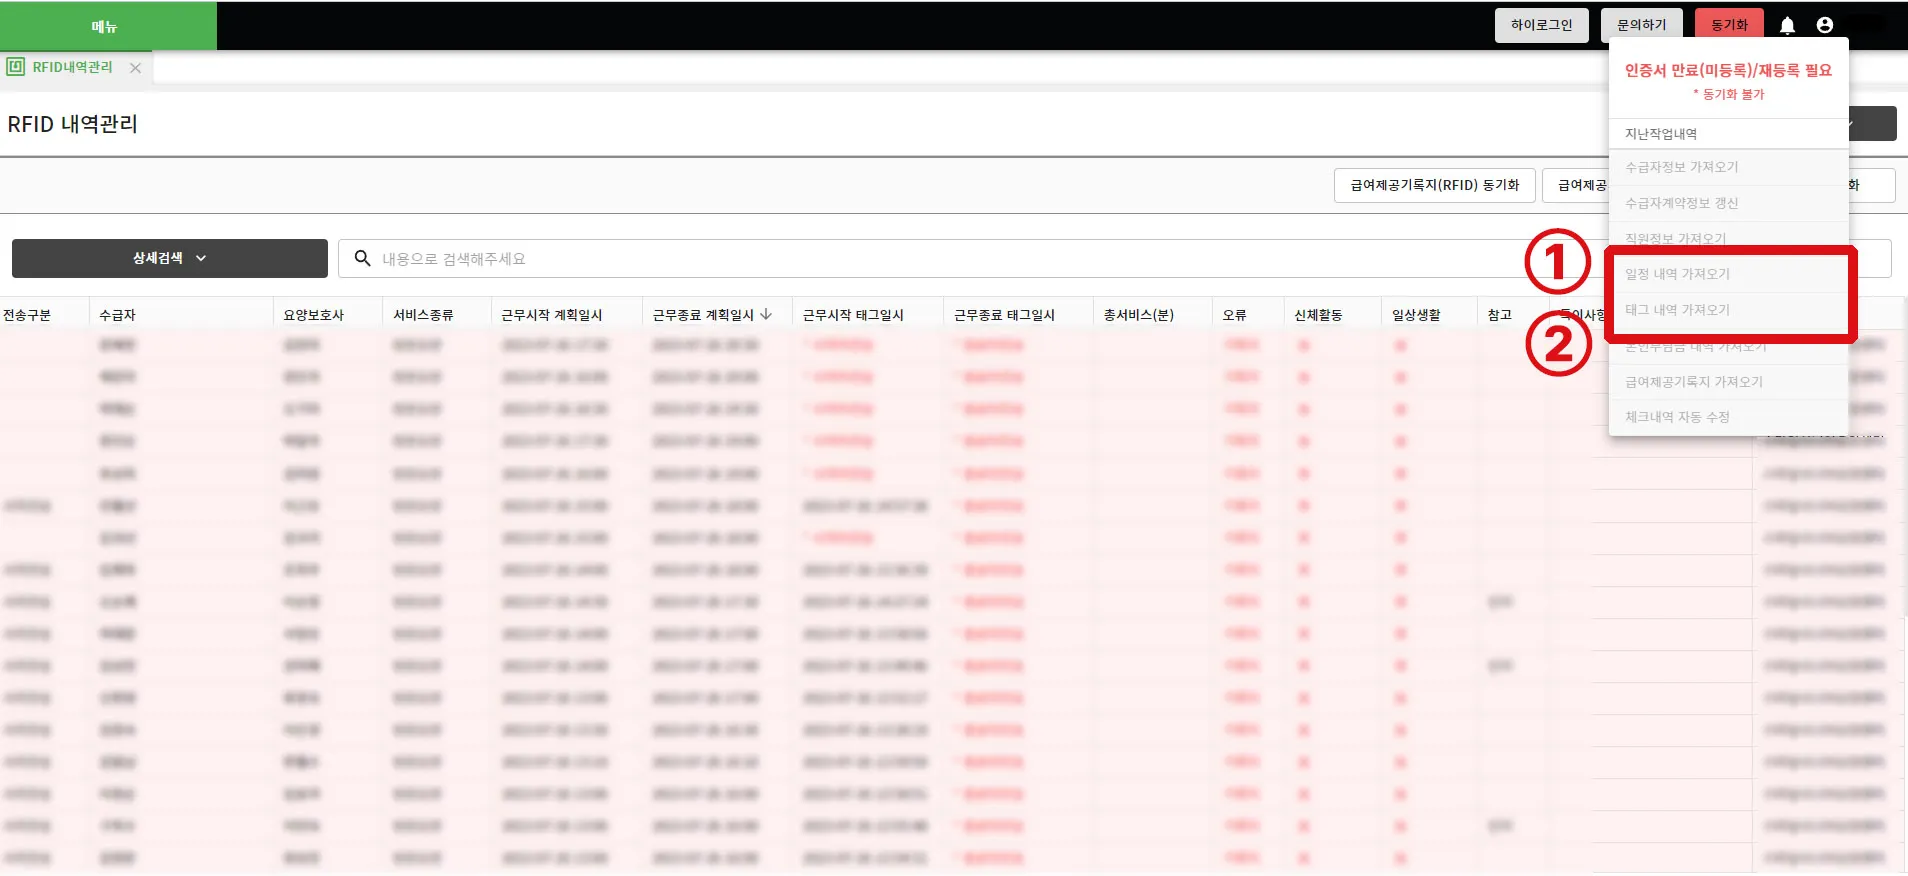
Task: Choose 직원정보 가져오기 menu item
Action: pyautogui.click(x=1728, y=236)
